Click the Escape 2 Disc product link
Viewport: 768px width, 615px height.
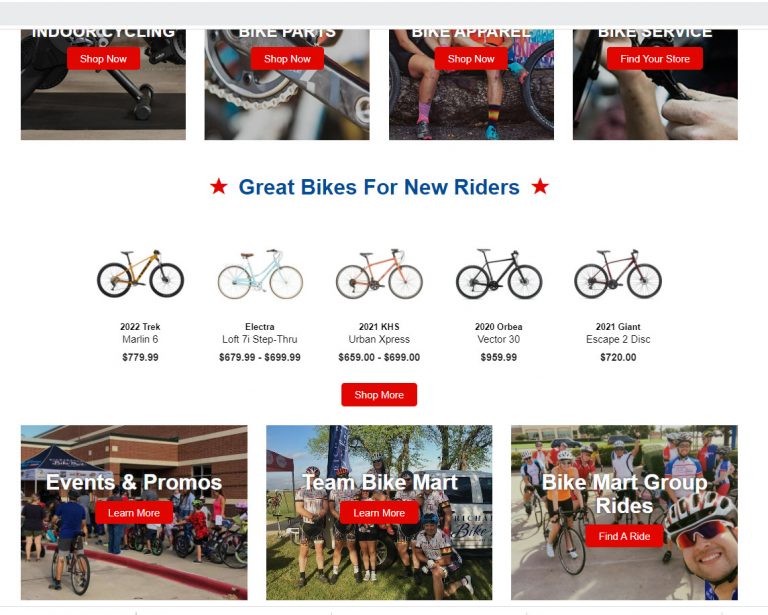point(618,339)
